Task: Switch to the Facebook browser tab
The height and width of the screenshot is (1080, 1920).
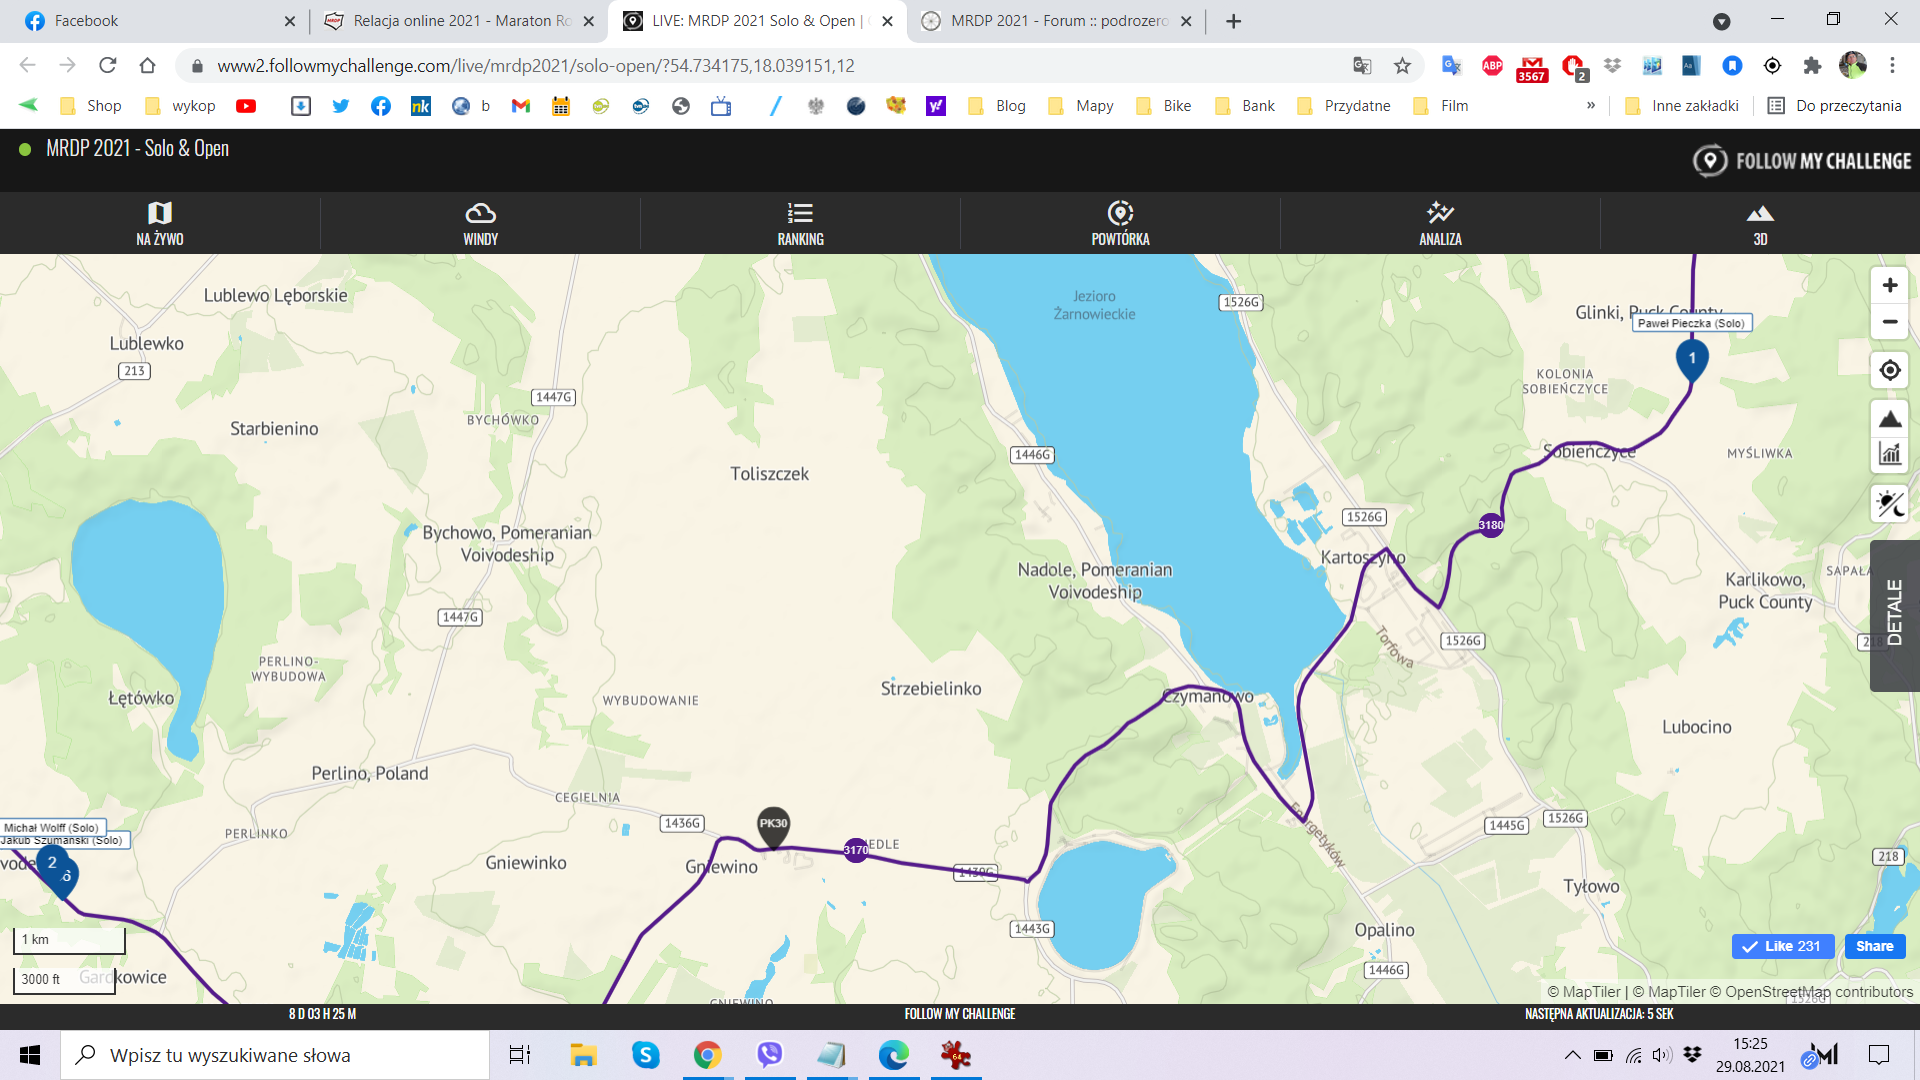Action: tap(160, 21)
